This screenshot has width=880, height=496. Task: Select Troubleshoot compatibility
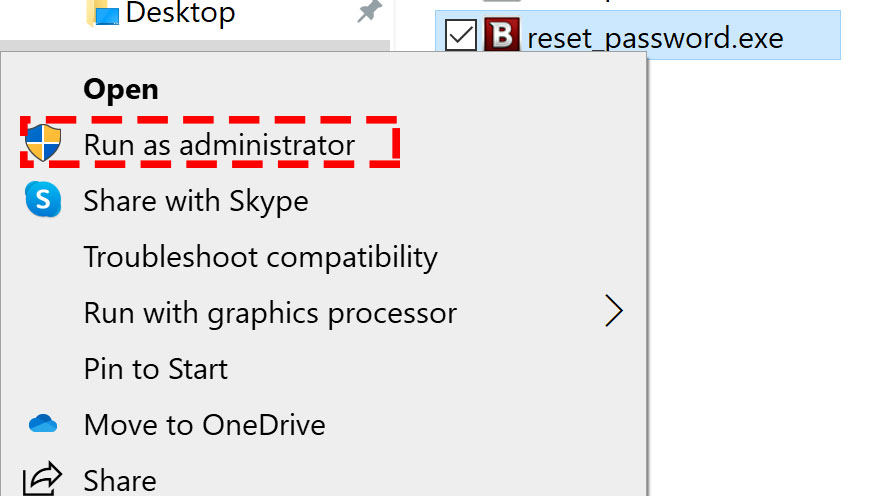pos(260,257)
